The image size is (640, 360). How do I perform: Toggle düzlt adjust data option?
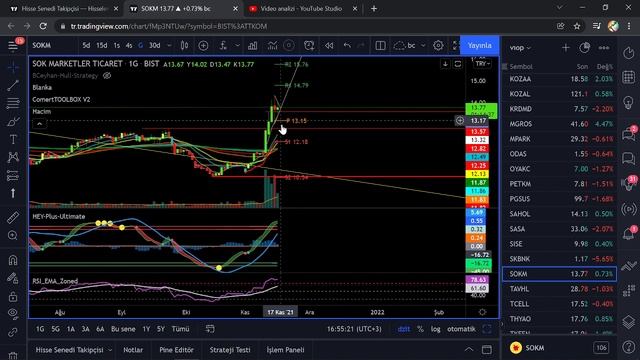(404, 329)
